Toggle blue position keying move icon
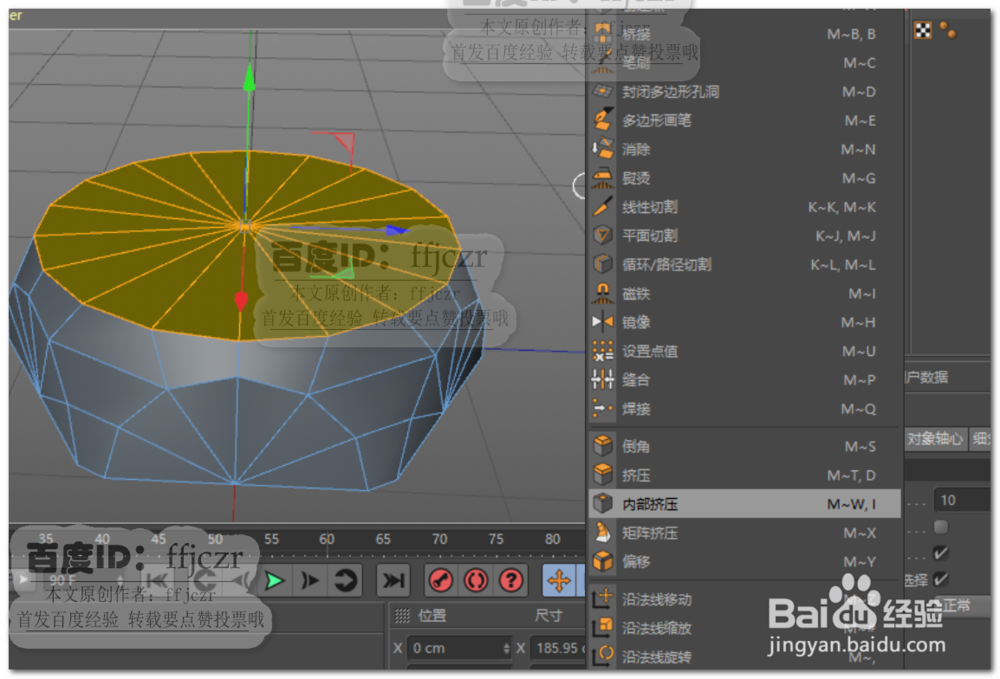This screenshot has width=1000, height=679. coord(559,581)
